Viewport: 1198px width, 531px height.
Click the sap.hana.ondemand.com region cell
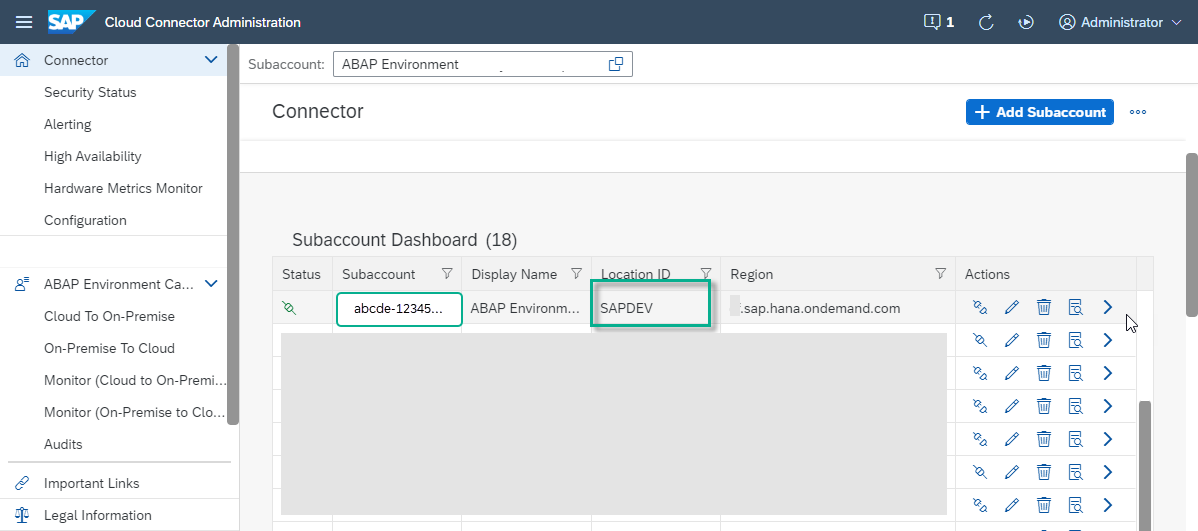coord(837,309)
